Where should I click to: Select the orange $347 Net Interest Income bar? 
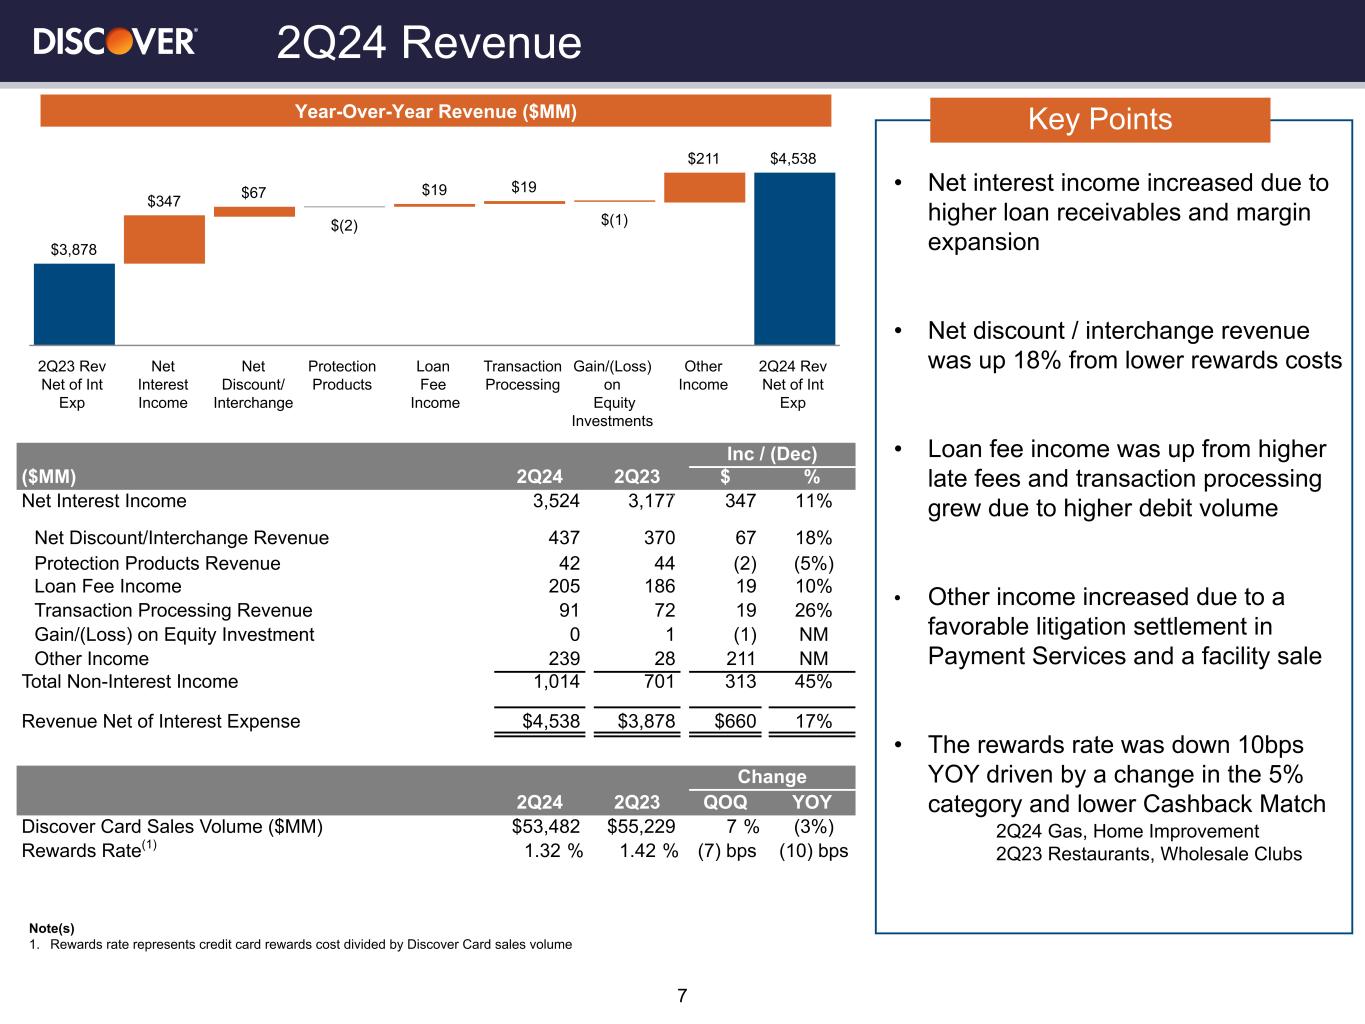164,240
